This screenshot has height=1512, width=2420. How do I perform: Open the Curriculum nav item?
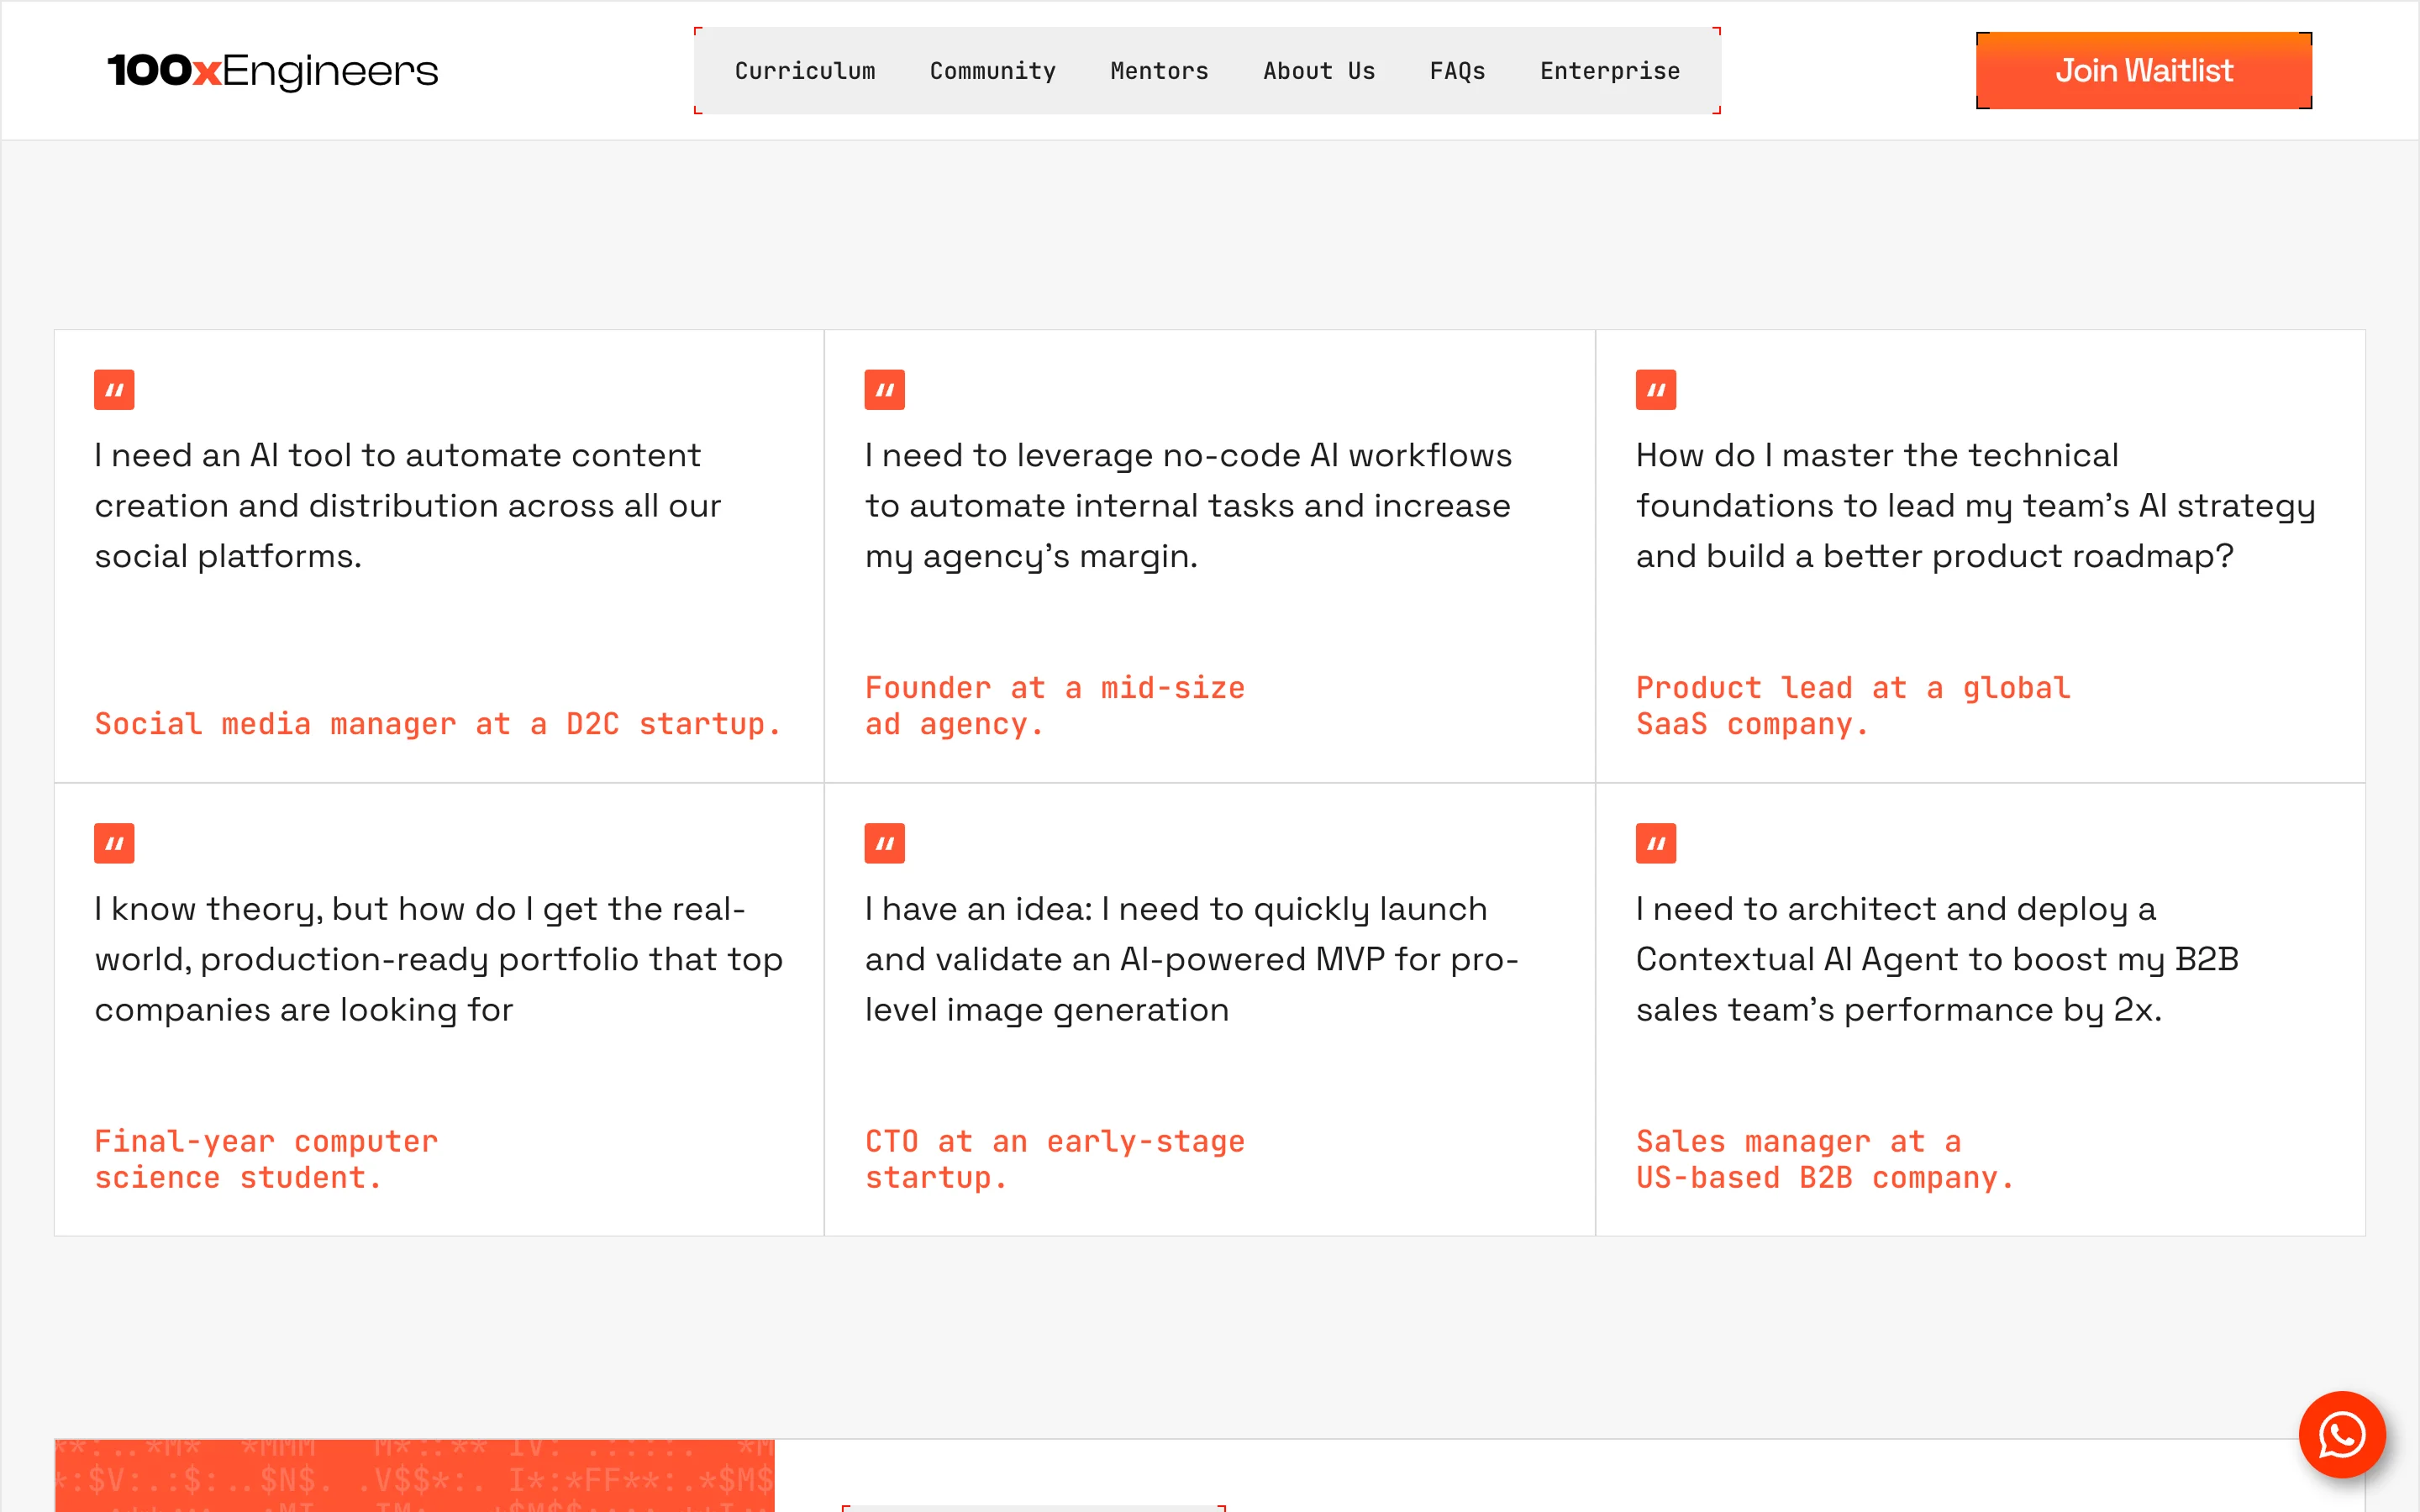[x=804, y=71]
